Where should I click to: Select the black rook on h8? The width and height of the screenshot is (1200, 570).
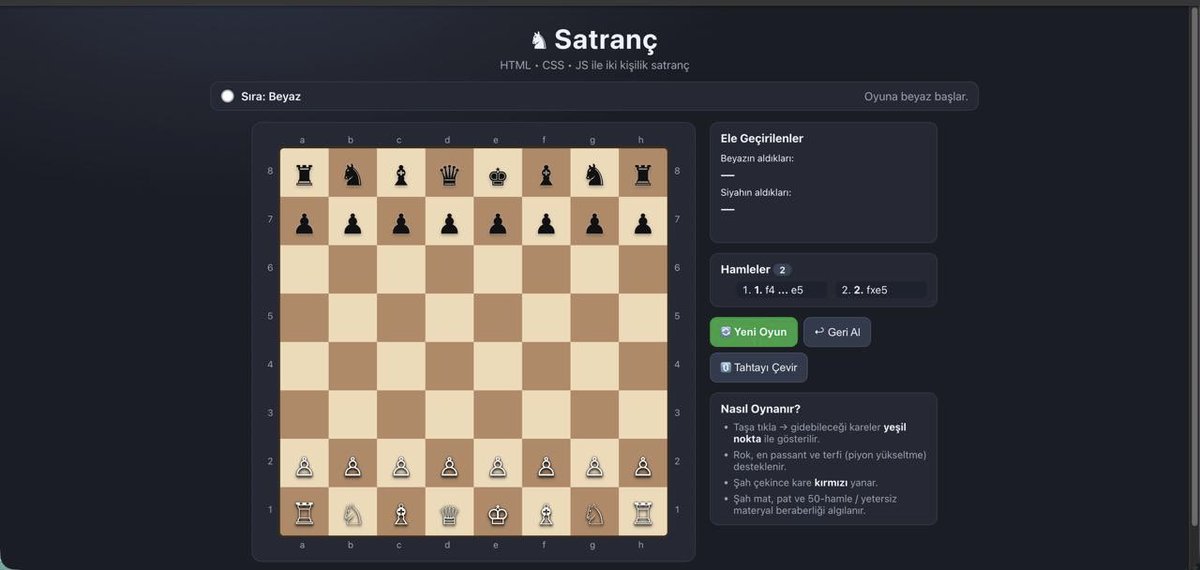[x=643, y=176]
